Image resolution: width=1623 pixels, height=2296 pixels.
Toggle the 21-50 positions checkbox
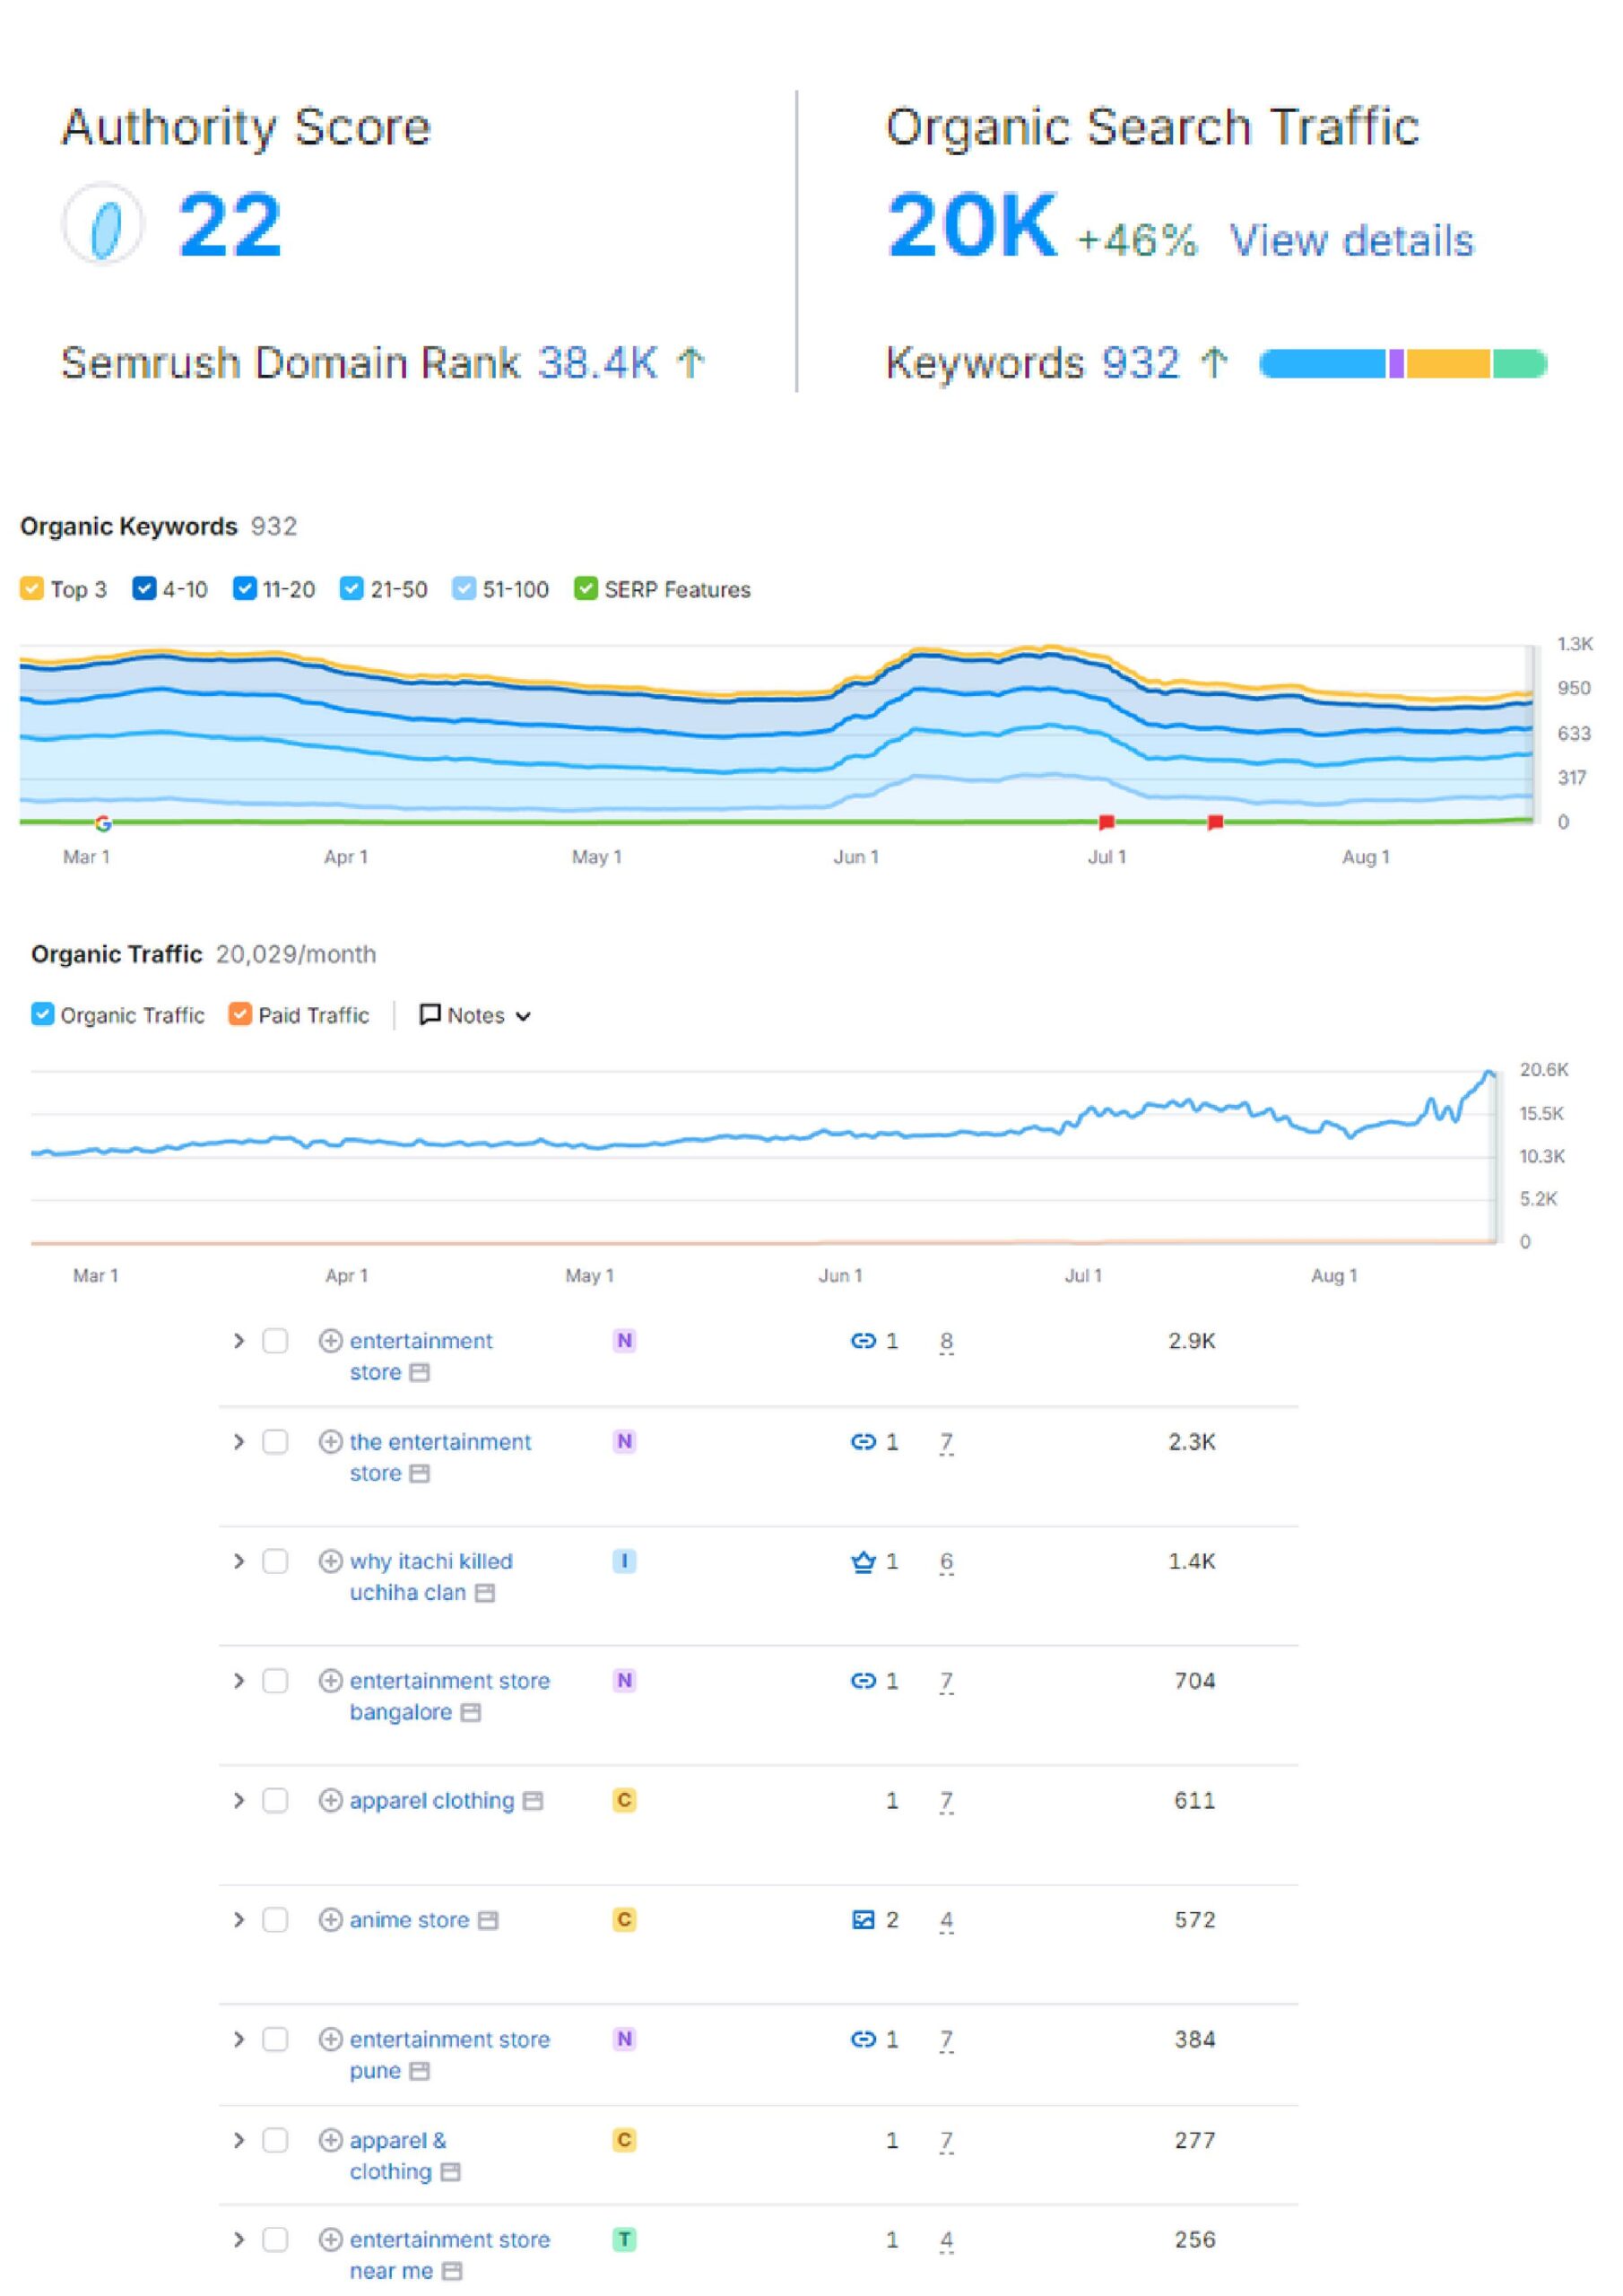pyautogui.click(x=351, y=588)
